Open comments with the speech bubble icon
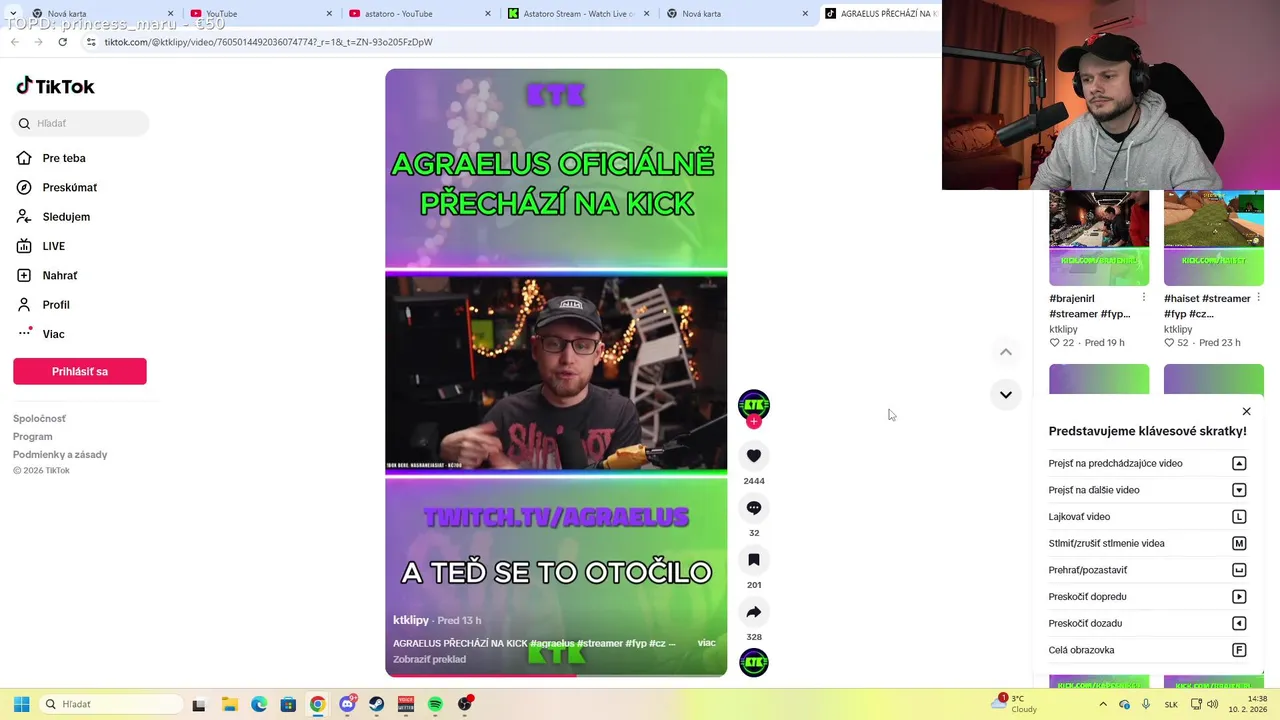The height and width of the screenshot is (720, 1280). [x=754, y=508]
